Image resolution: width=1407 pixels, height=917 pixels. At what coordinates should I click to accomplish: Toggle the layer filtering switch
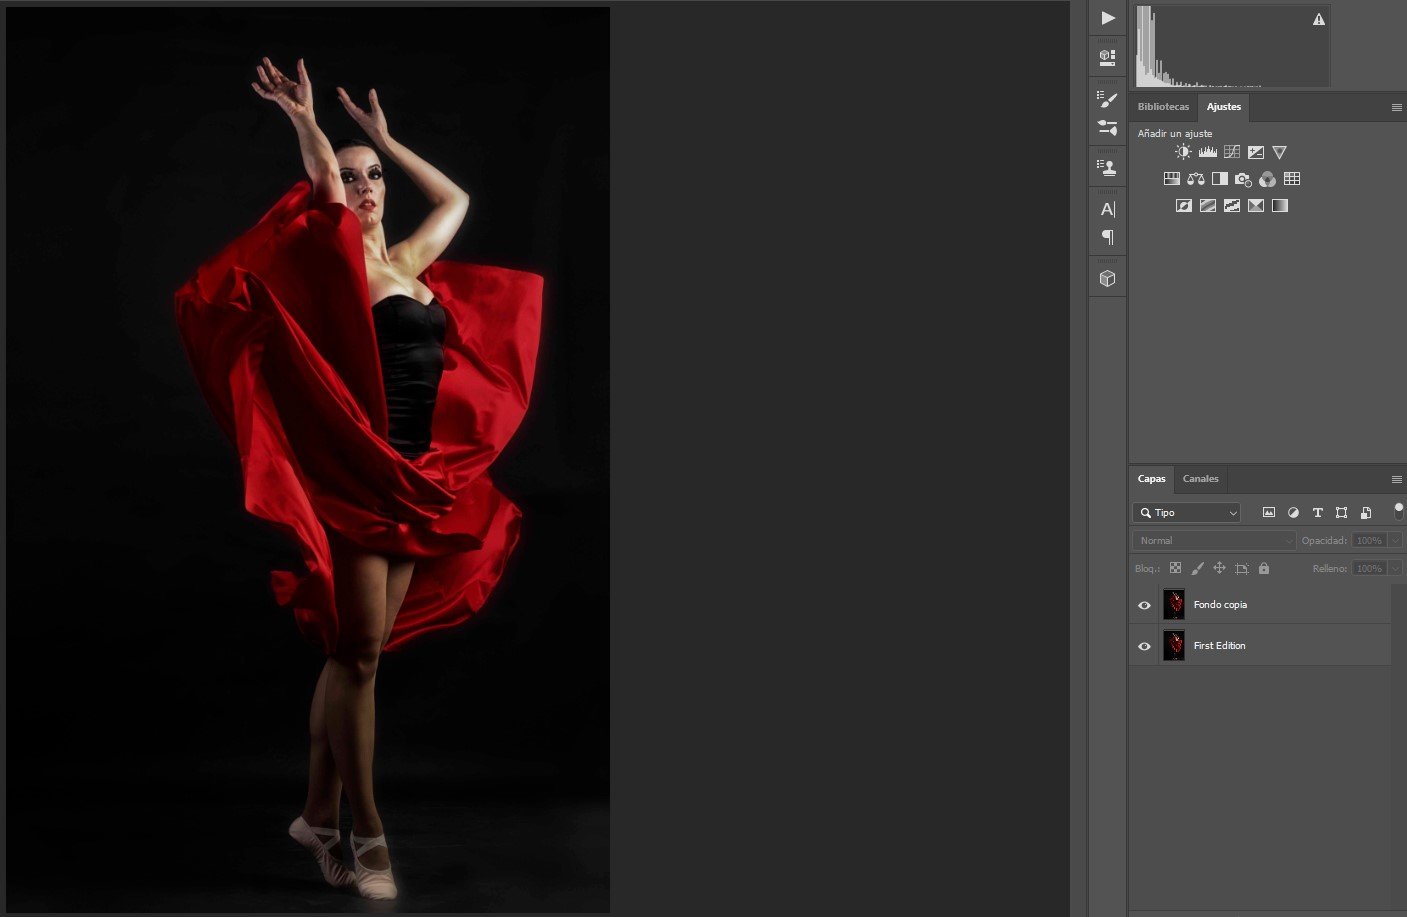point(1398,511)
